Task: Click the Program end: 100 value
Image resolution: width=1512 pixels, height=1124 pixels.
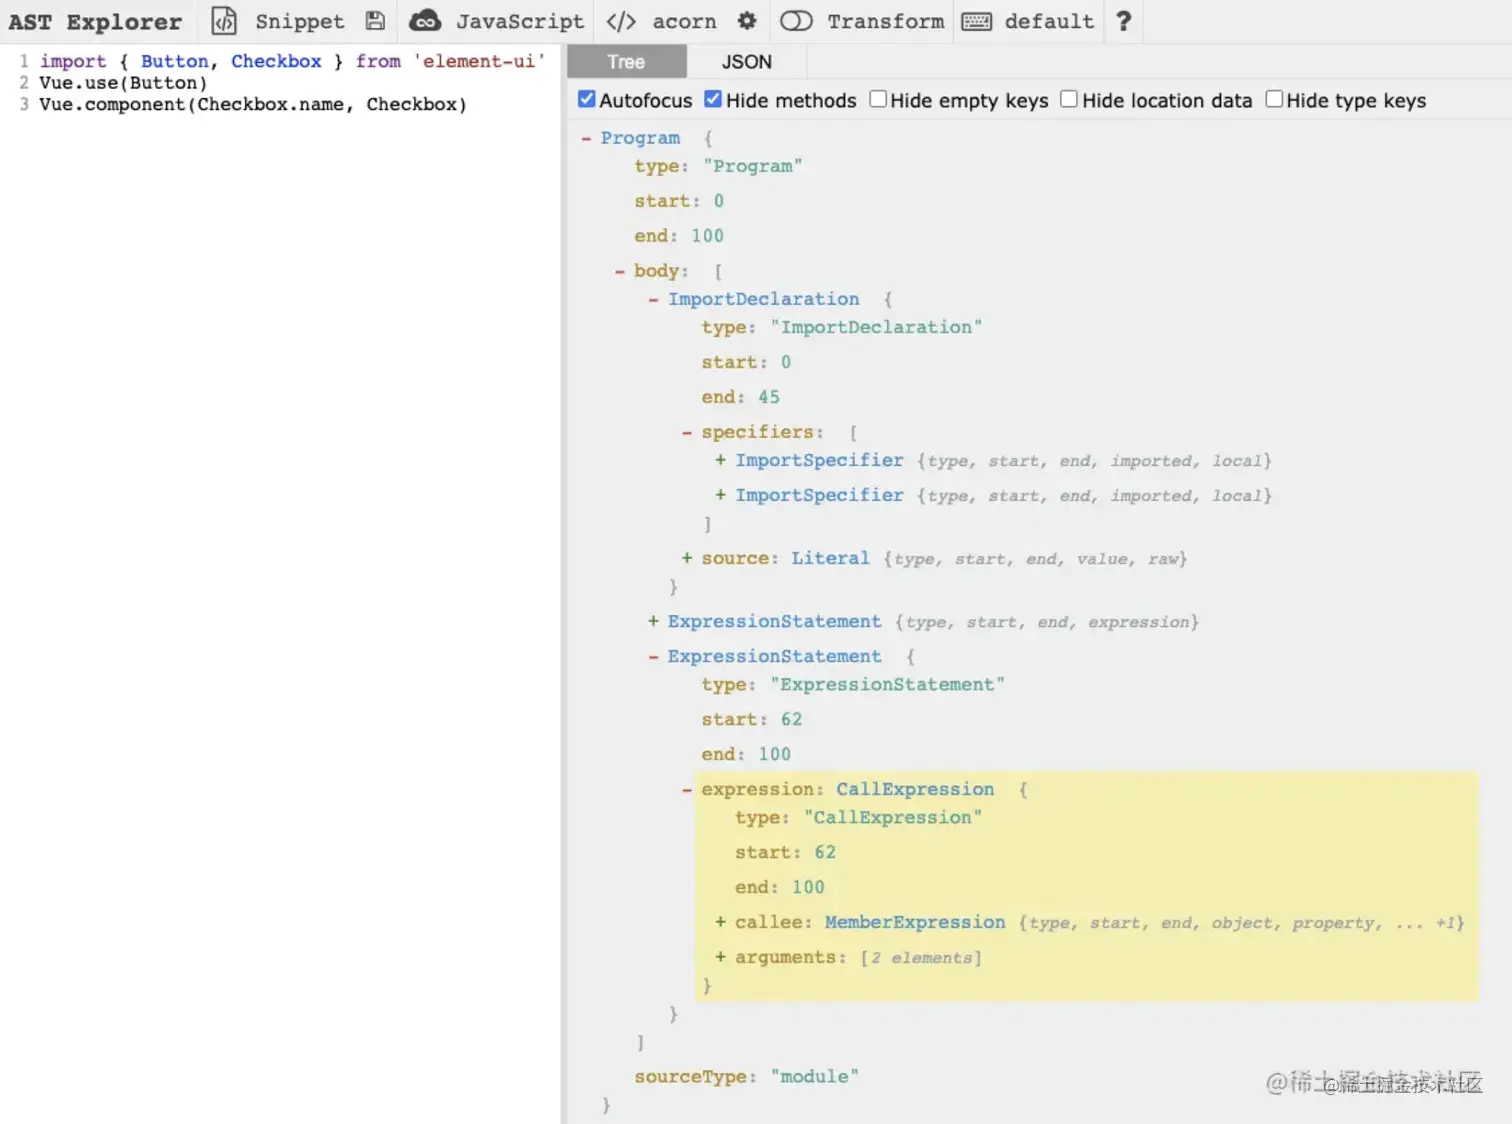Action: pyautogui.click(x=707, y=236)
